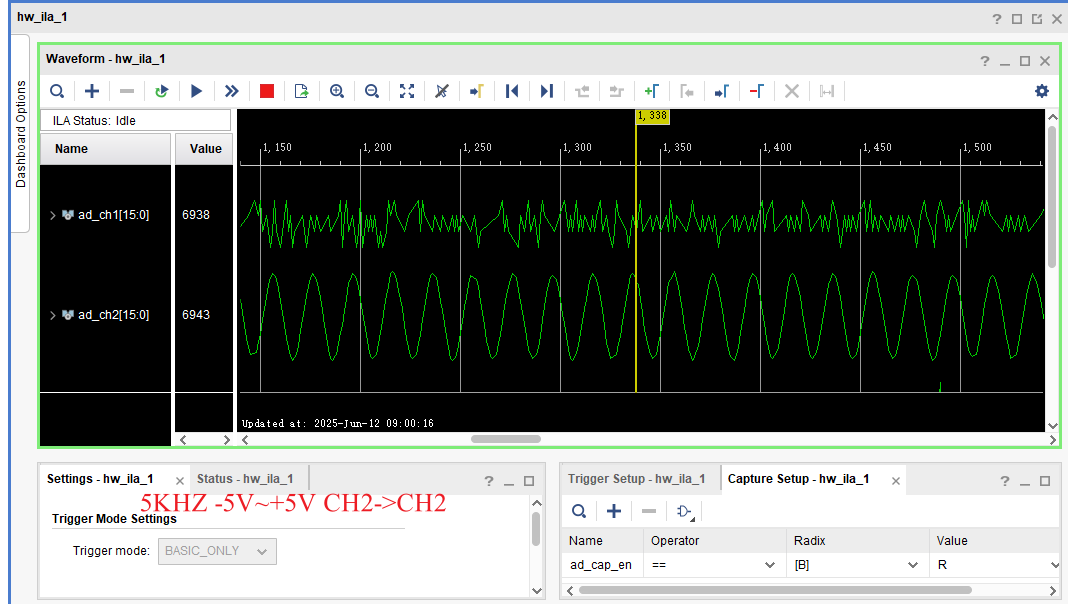This screenshot has width=1068, height=604.
Task: Open capture condition logic gate menu
Action: point(685,511)
